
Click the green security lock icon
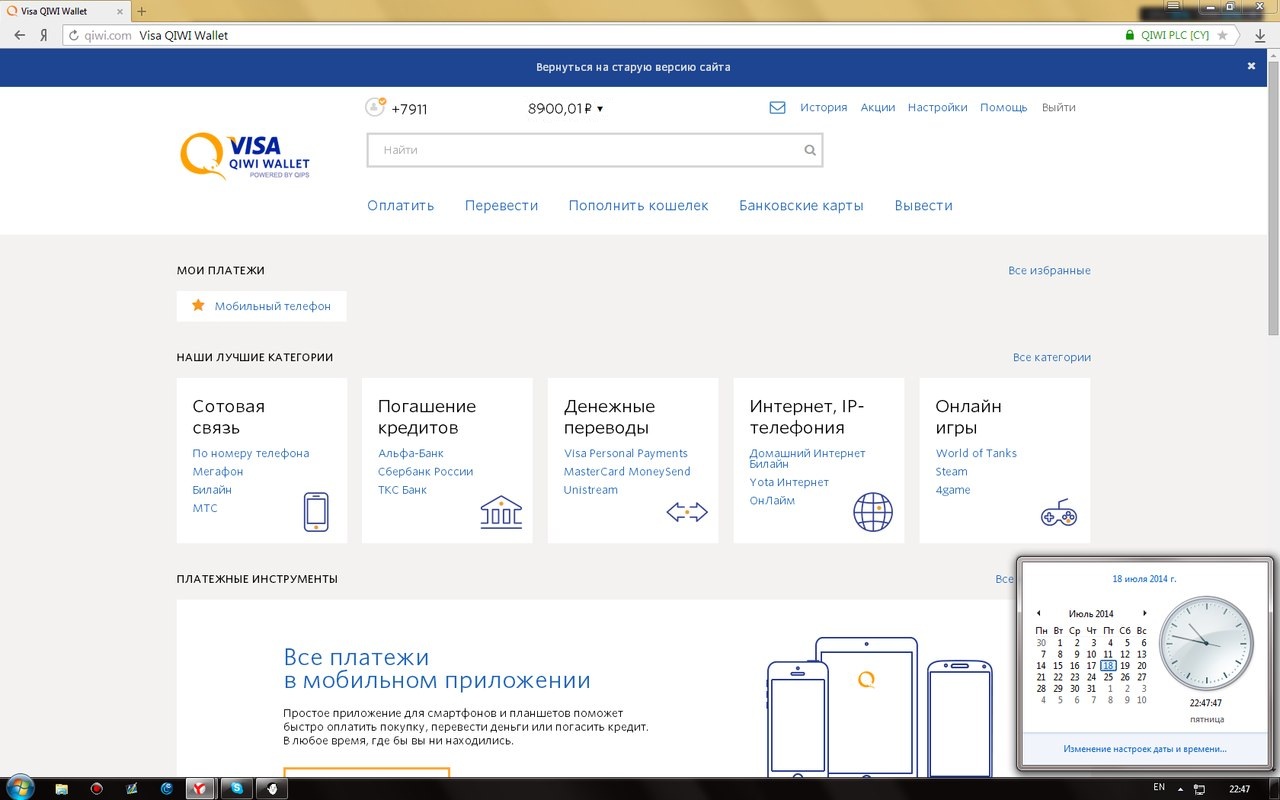pyautogui.click(x=1130, y=35)
